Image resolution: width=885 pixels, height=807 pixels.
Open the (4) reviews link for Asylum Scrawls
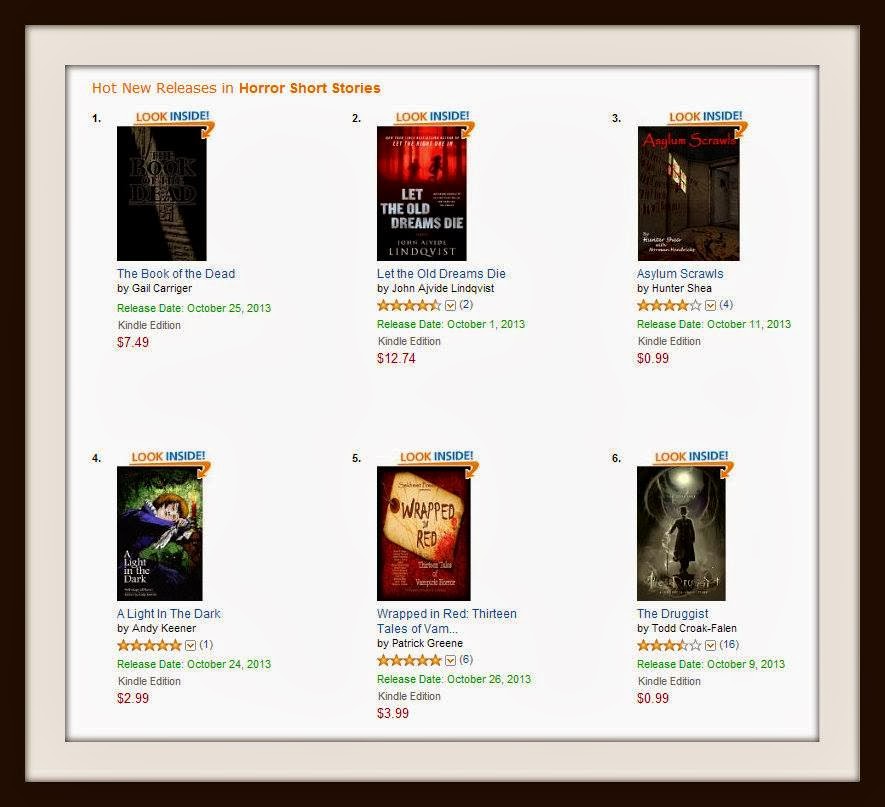726,305
